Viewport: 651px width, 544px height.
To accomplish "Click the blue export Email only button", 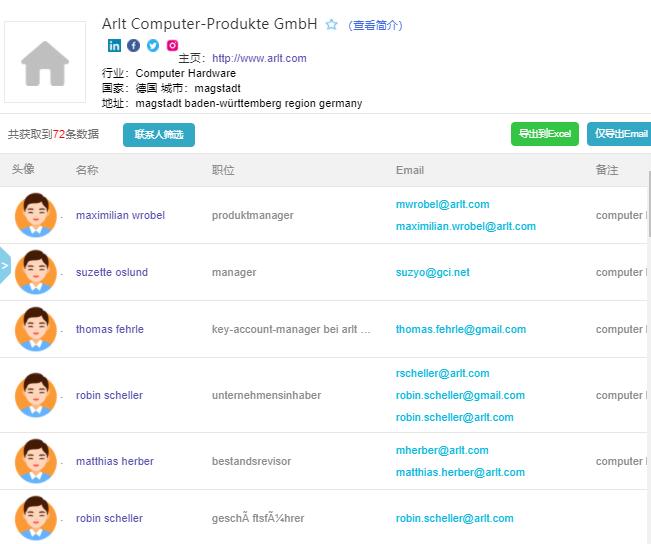I will 620,134.
